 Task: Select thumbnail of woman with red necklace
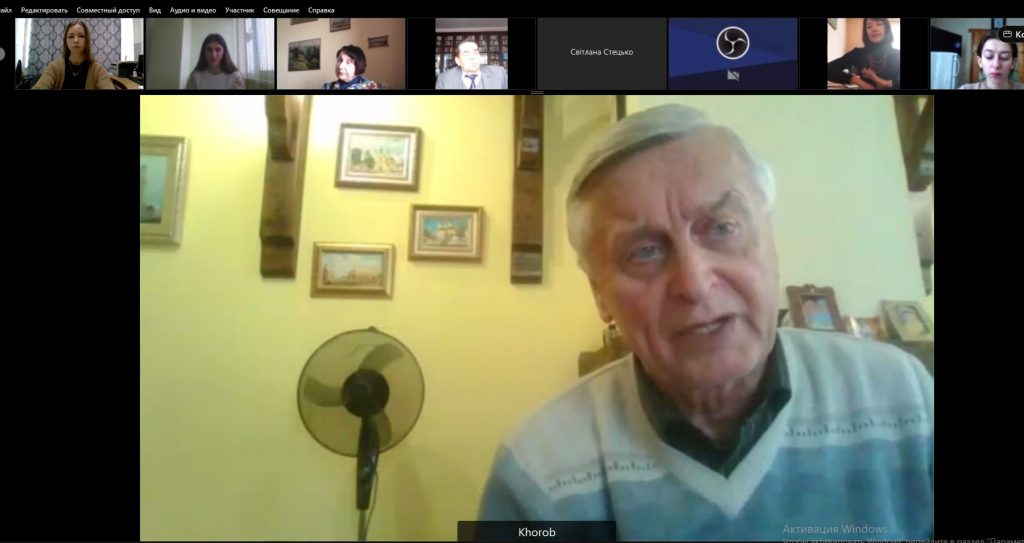pyautogui.click(x=863, y=54)
